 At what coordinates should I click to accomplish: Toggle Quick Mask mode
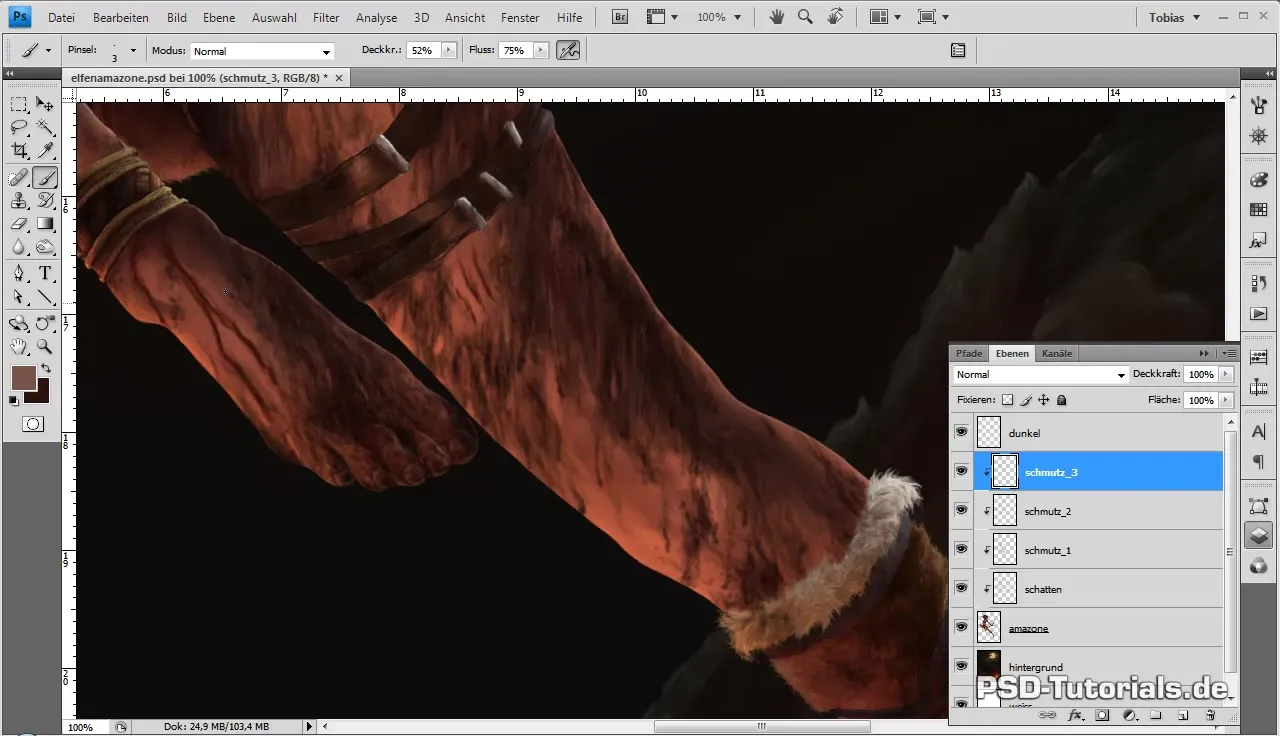32,424
